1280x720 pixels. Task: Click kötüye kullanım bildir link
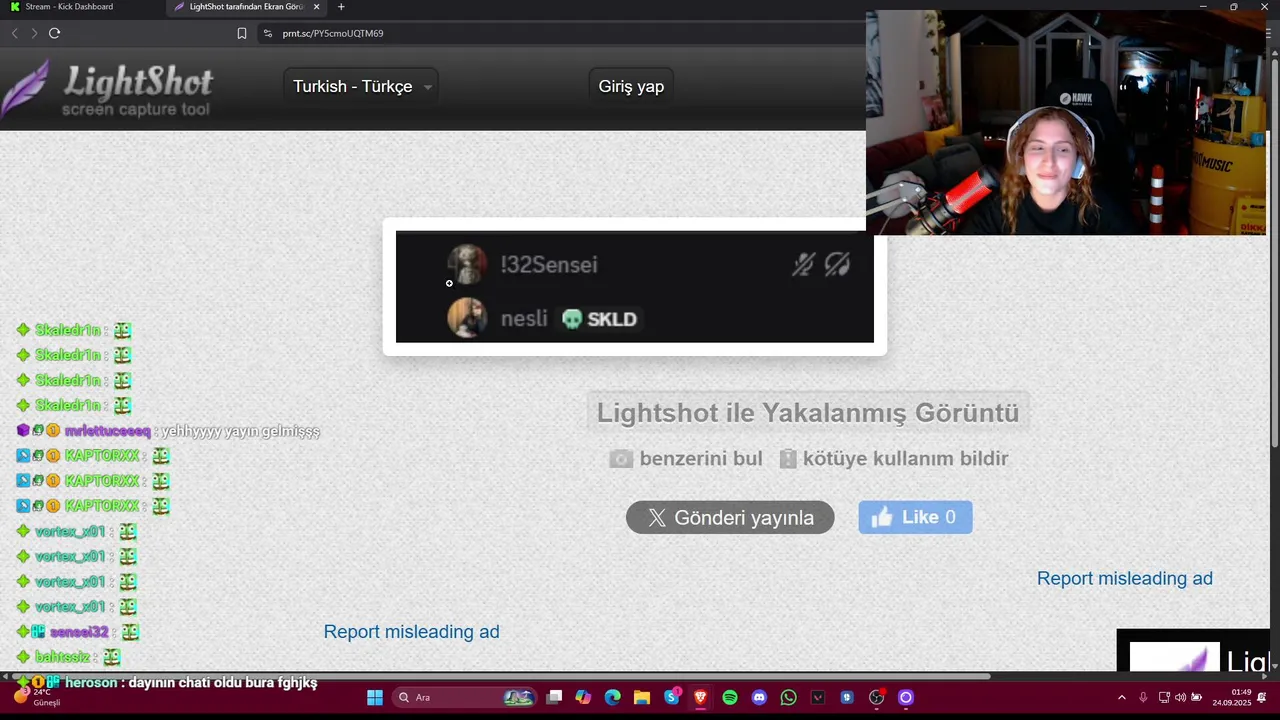pyautogui.click(x=905, y=459)
